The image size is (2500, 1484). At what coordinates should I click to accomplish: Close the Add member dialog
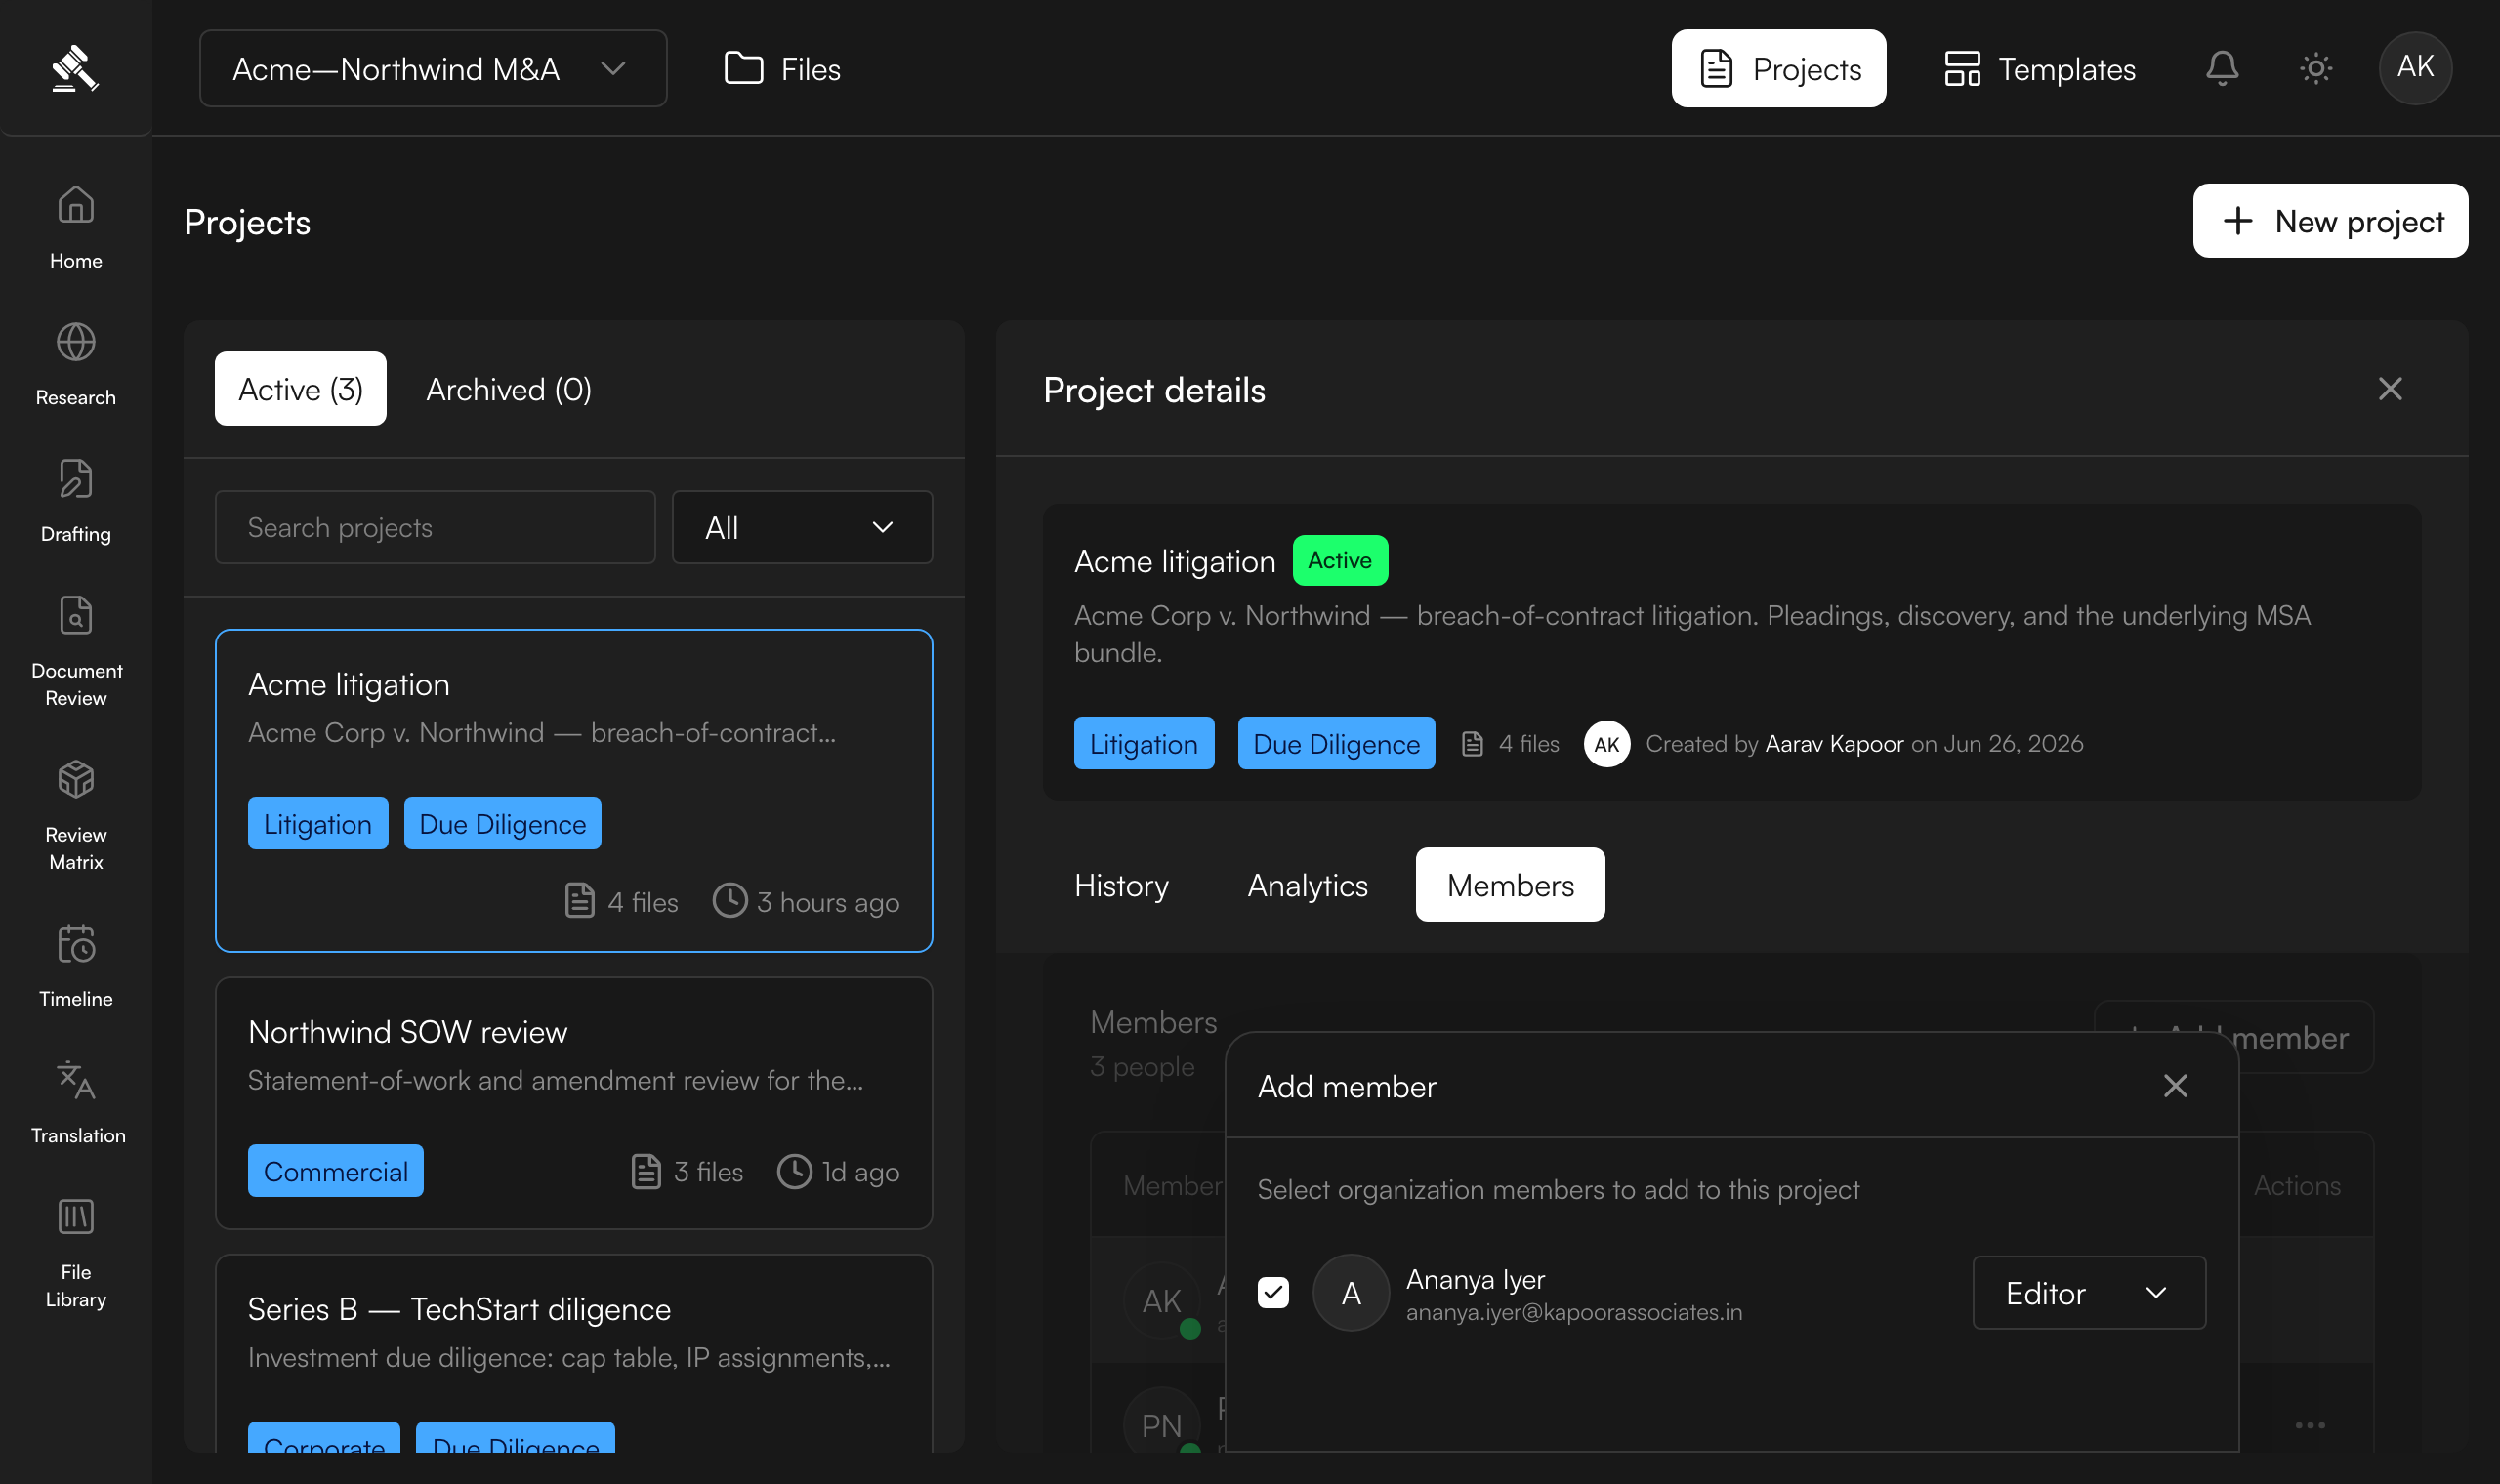pos(2175,1086)
